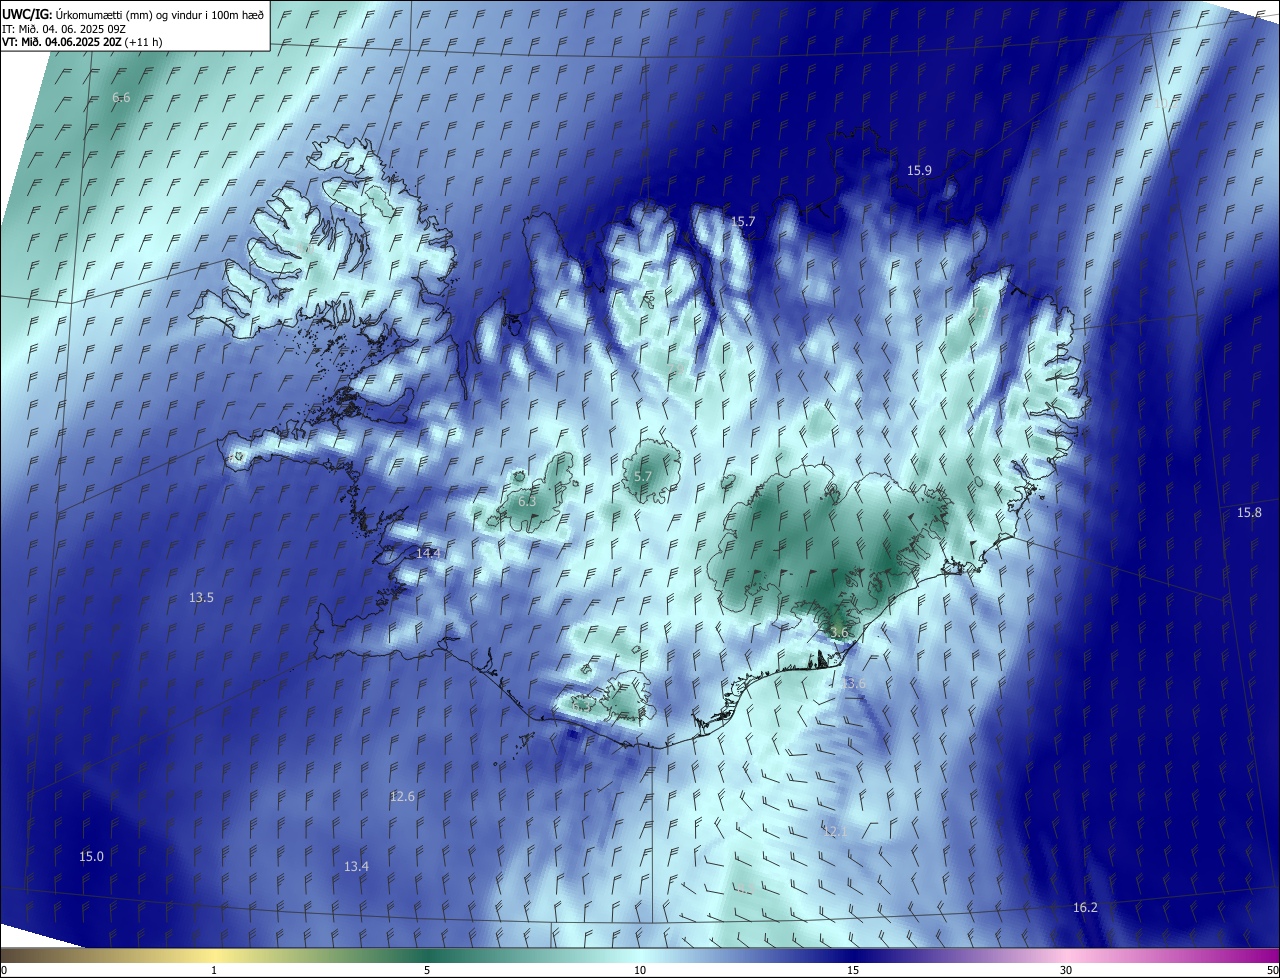
Task: Click the 16.2 value label on the map
Action: click(1085, 907)
